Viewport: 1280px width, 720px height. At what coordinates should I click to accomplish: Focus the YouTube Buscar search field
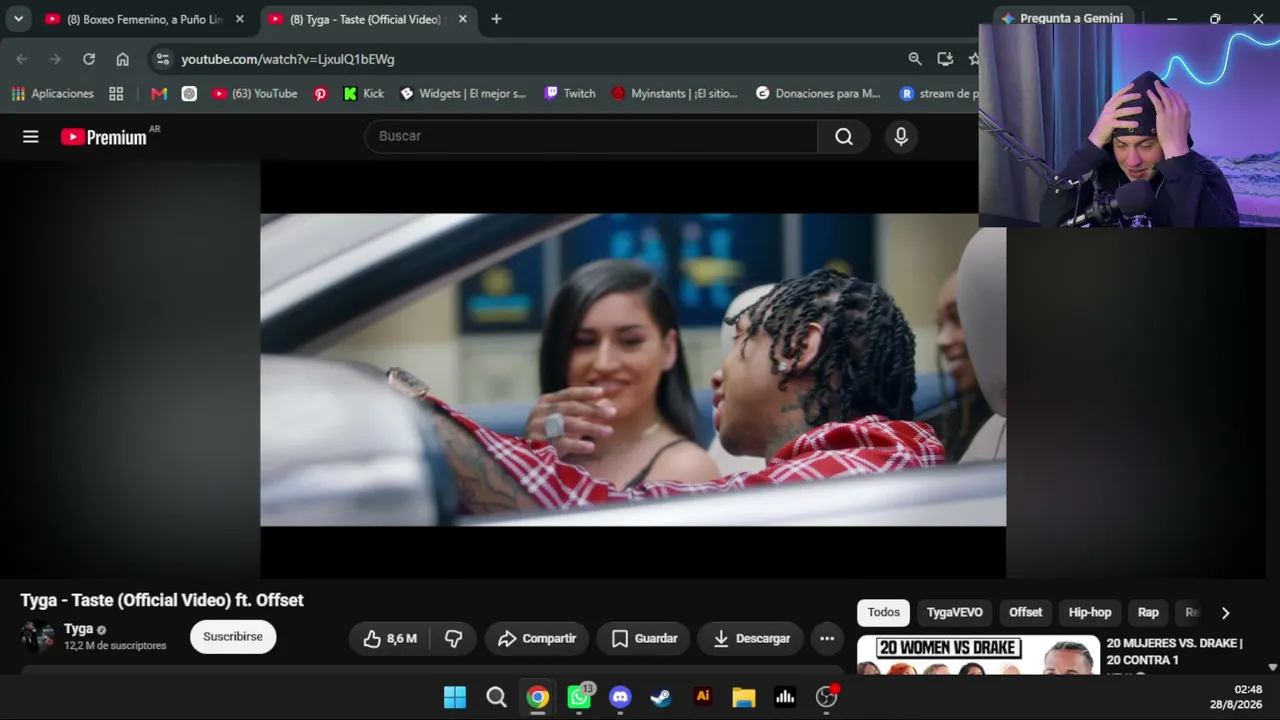[591, 137]
